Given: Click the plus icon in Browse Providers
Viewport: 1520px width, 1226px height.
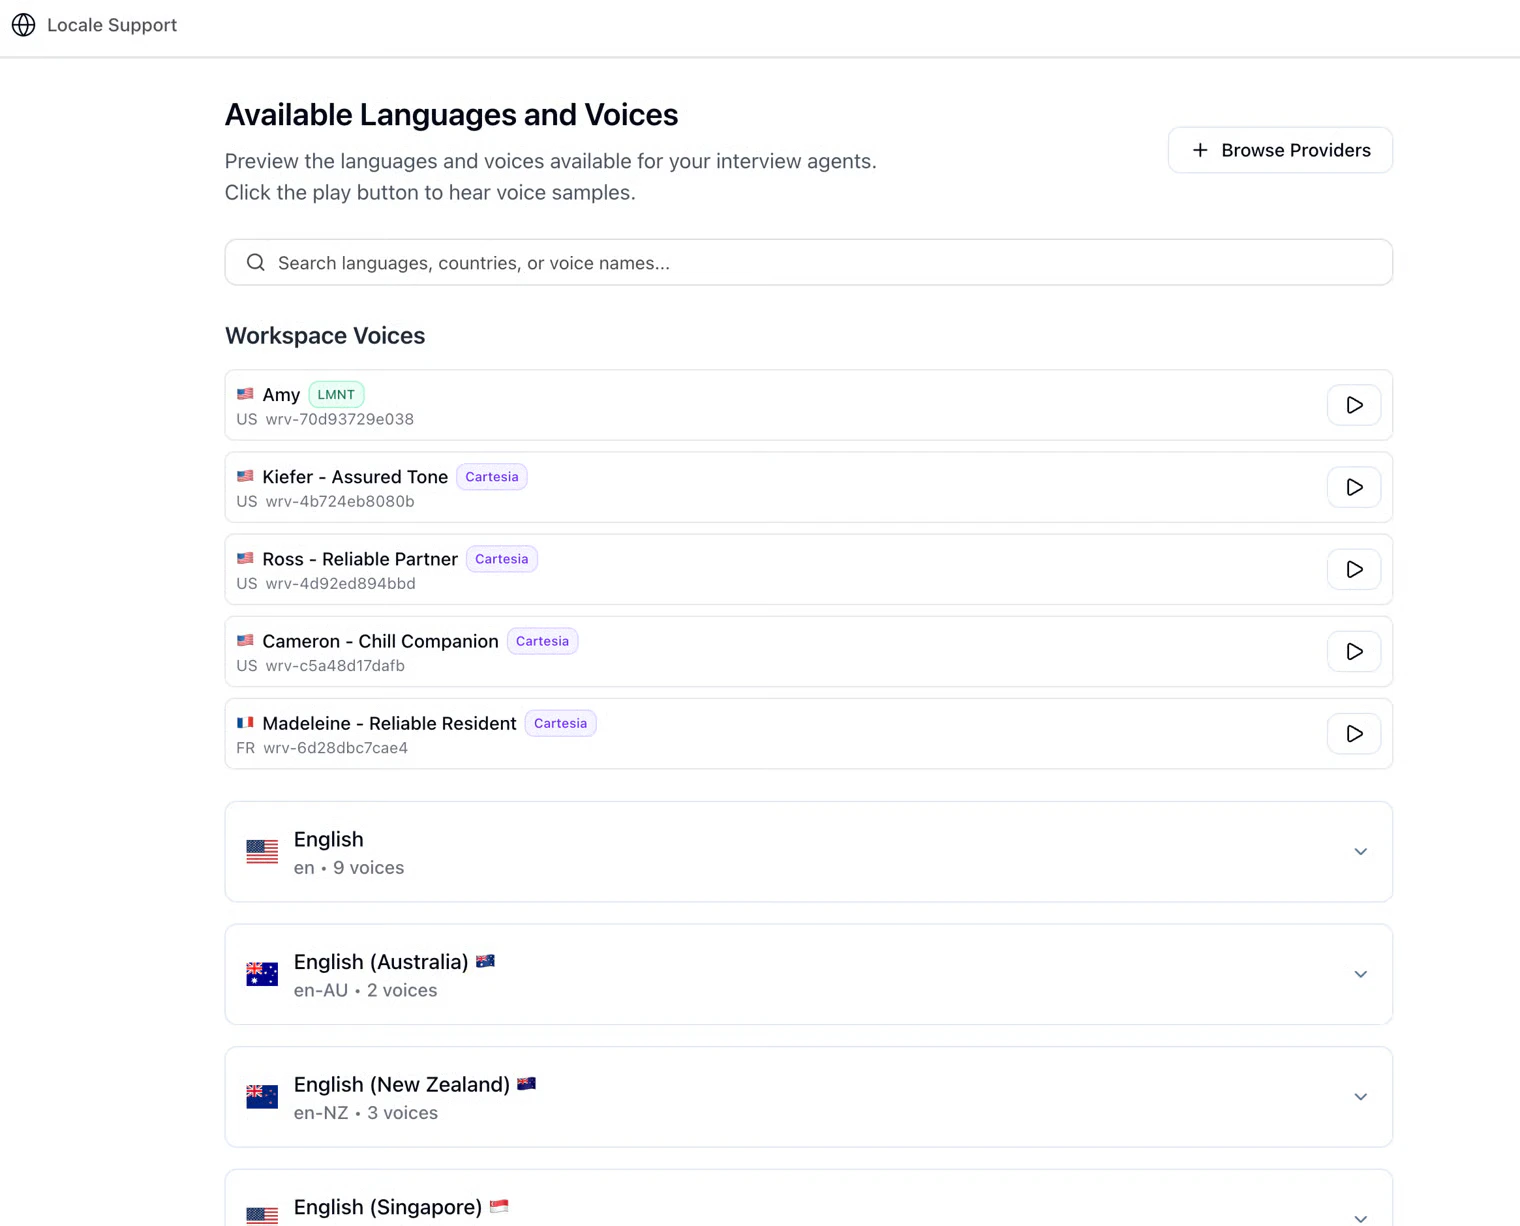Looking at the screenshot, I should [x=1200, y=150].
